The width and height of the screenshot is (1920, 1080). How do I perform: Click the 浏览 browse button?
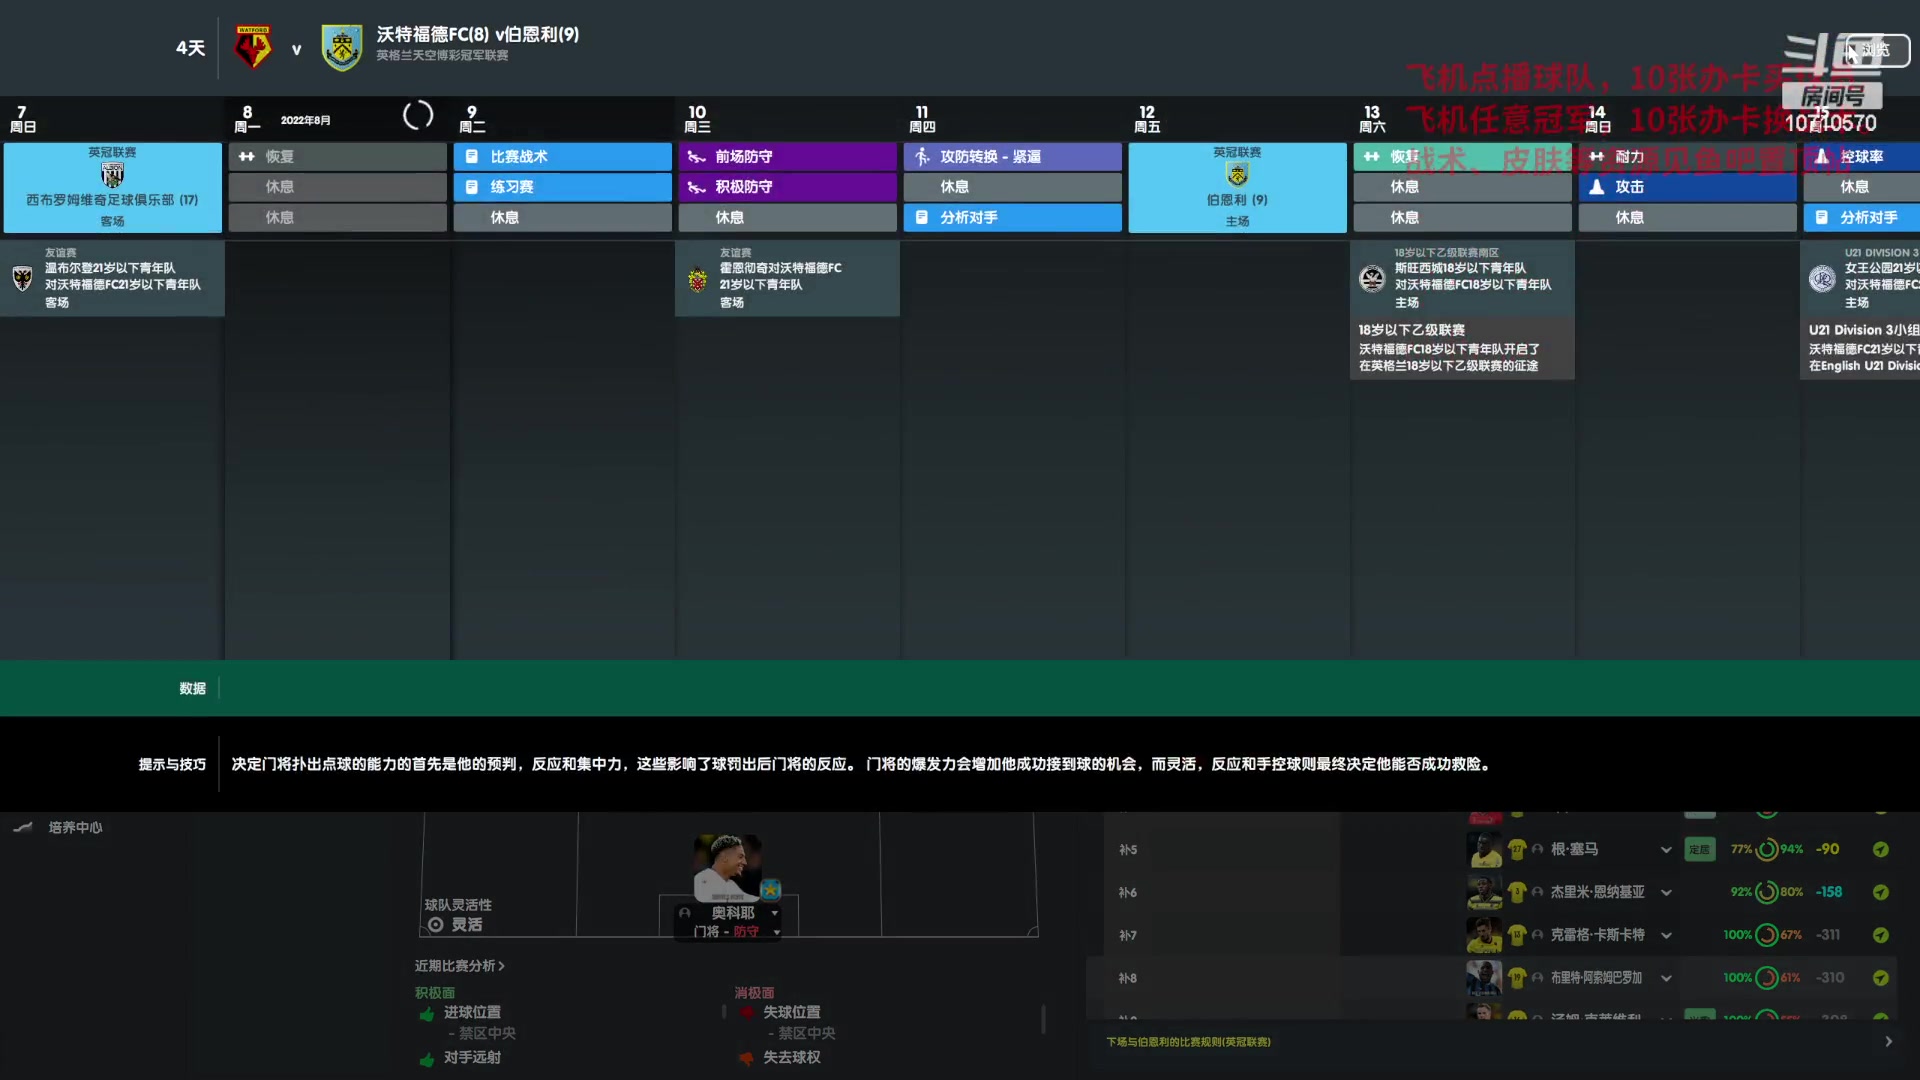[x=1877, y=50]
